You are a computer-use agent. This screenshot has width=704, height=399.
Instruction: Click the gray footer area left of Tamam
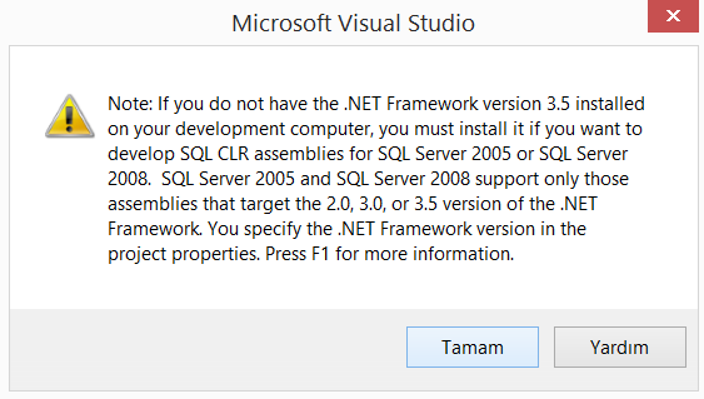207,348
